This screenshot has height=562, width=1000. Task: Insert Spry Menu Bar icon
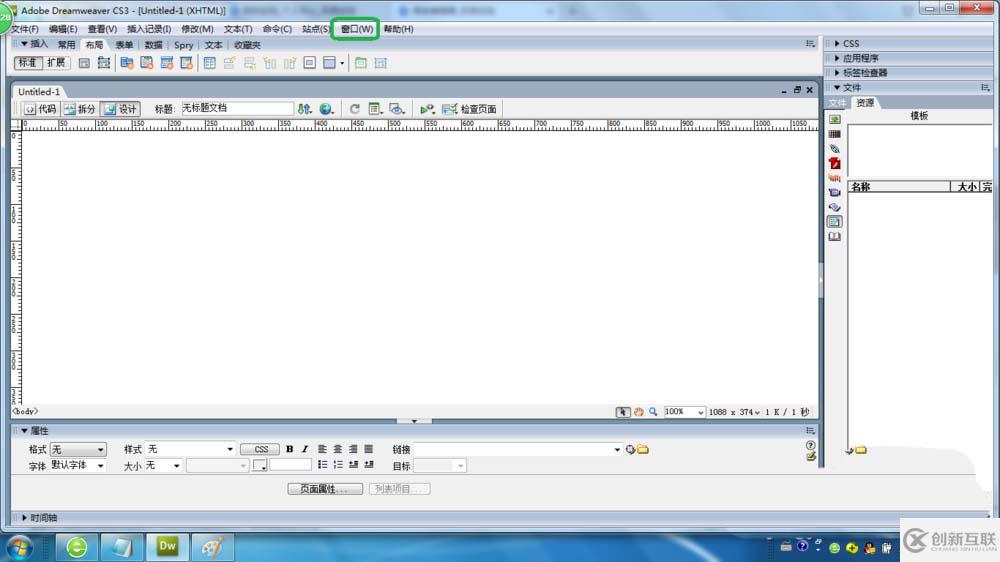(127, 63)
